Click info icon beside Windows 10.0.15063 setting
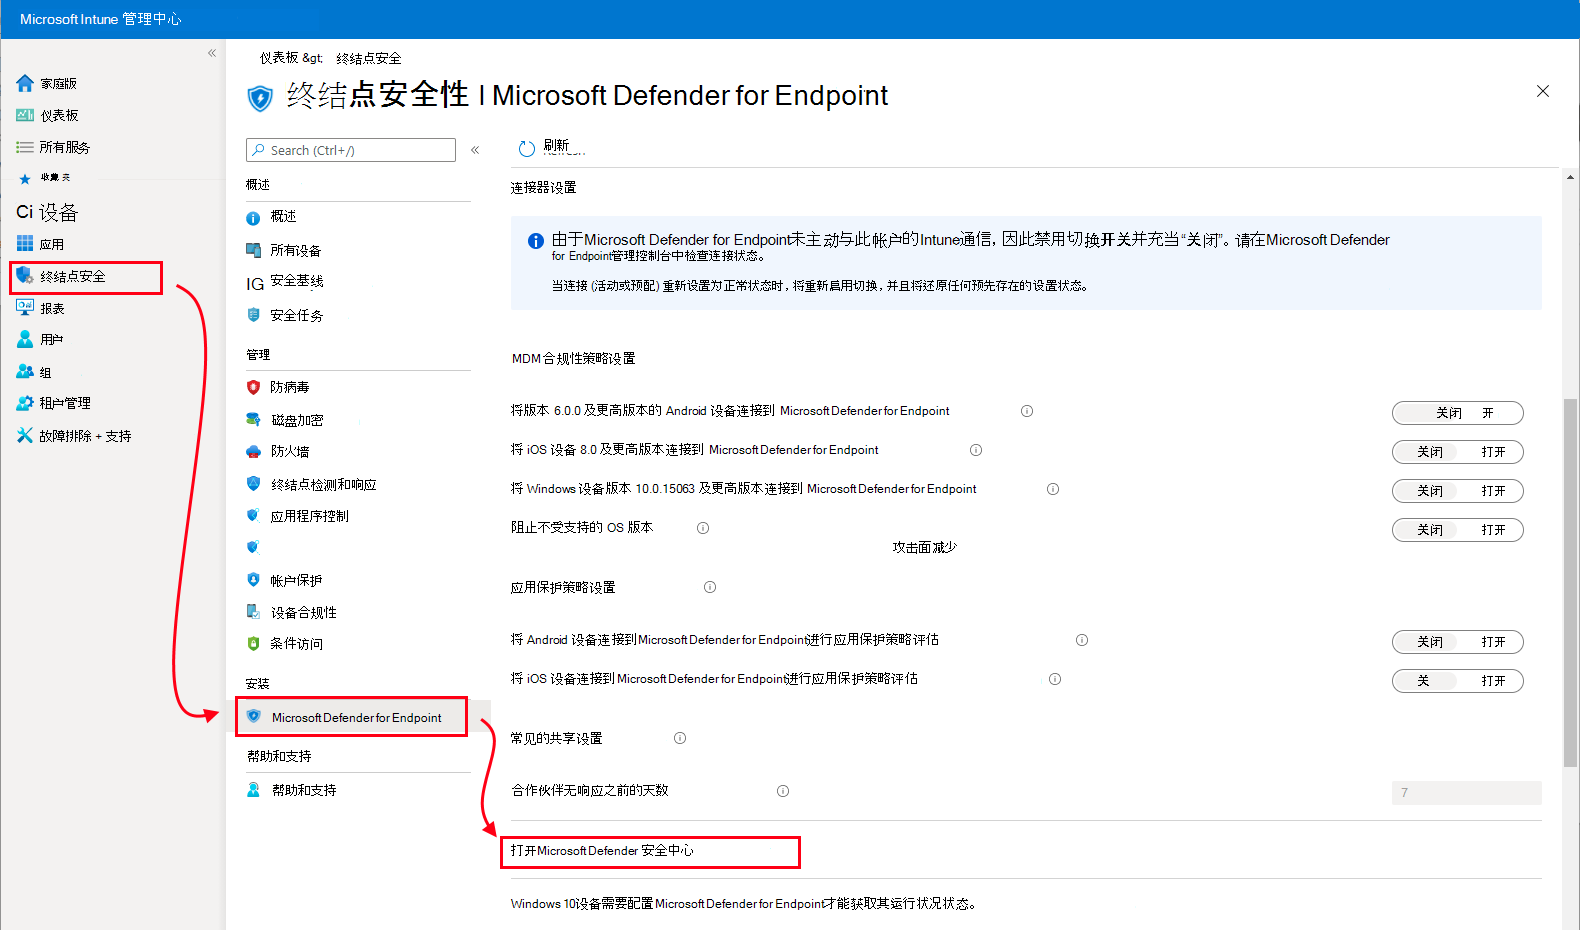Screen dimensions: 1580x930 pos(1053,489)
